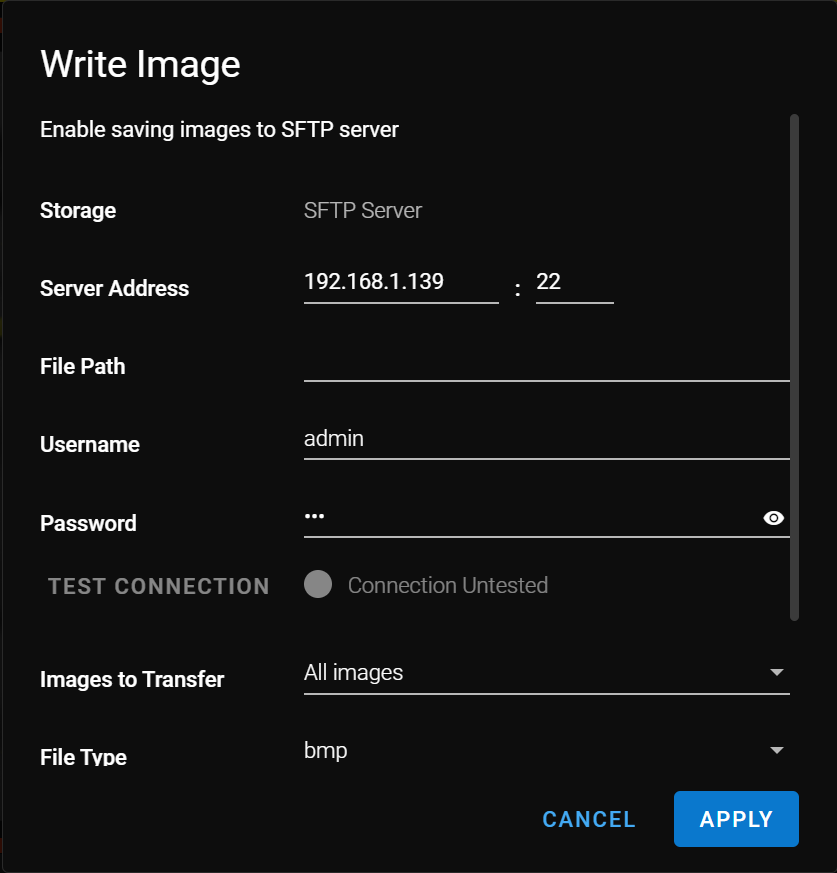This screenshot has width=837, height=873.
Task: Click the 'Server Address' label
Action: coord(114,289)
